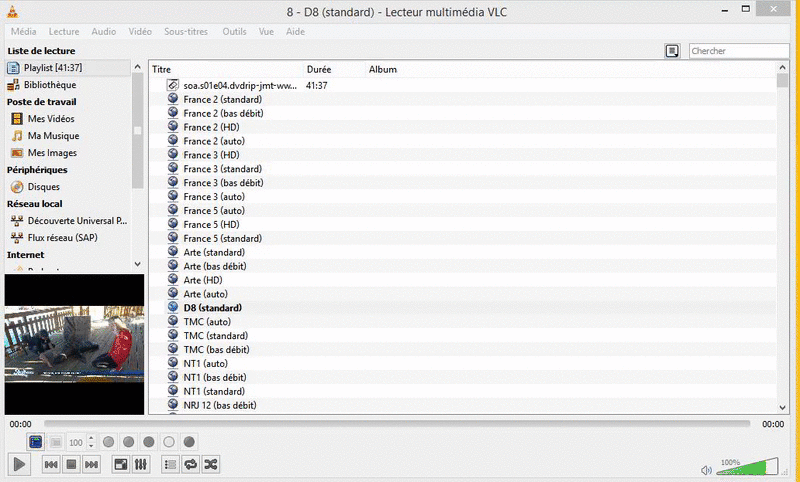The image size is (800, 482).
Task: Start playback with the Play button
Action: (19, 464)
